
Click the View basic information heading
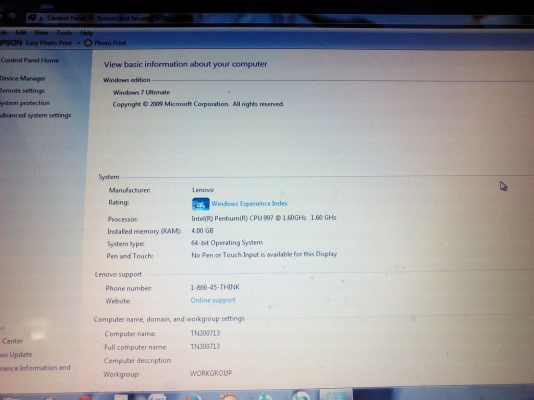pyautogui.click(x=185, y=64)
